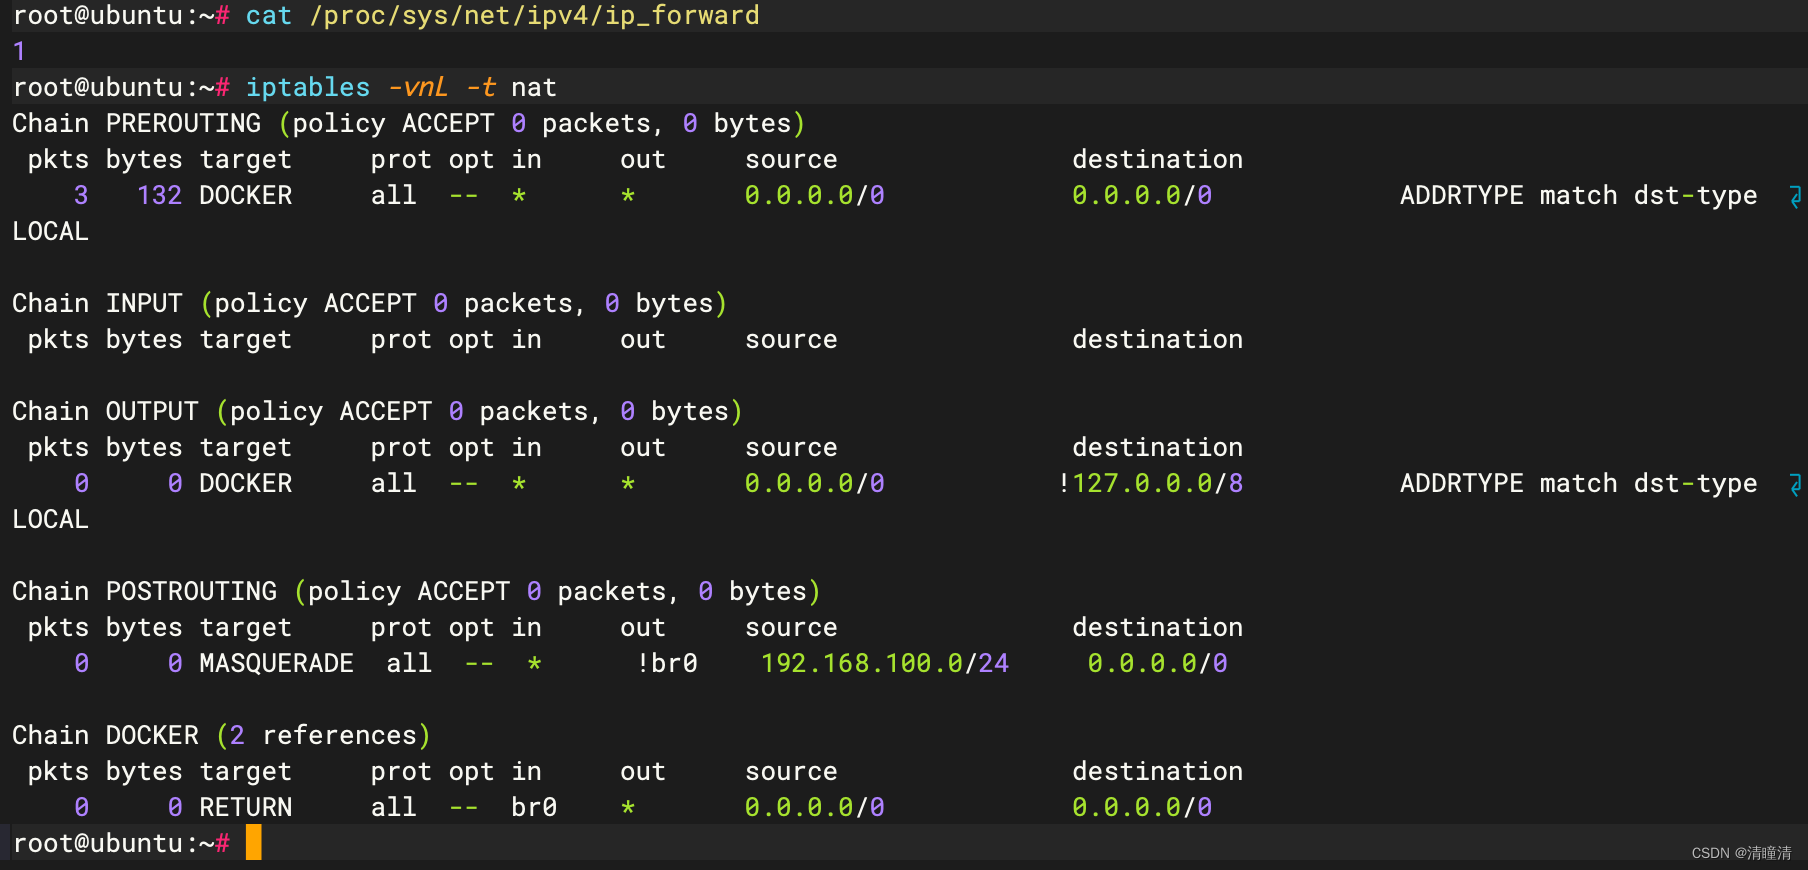Click the Chain OUTPUT header line
Viewport: 1808px width, 870px height.
click(x=377, y=412)
